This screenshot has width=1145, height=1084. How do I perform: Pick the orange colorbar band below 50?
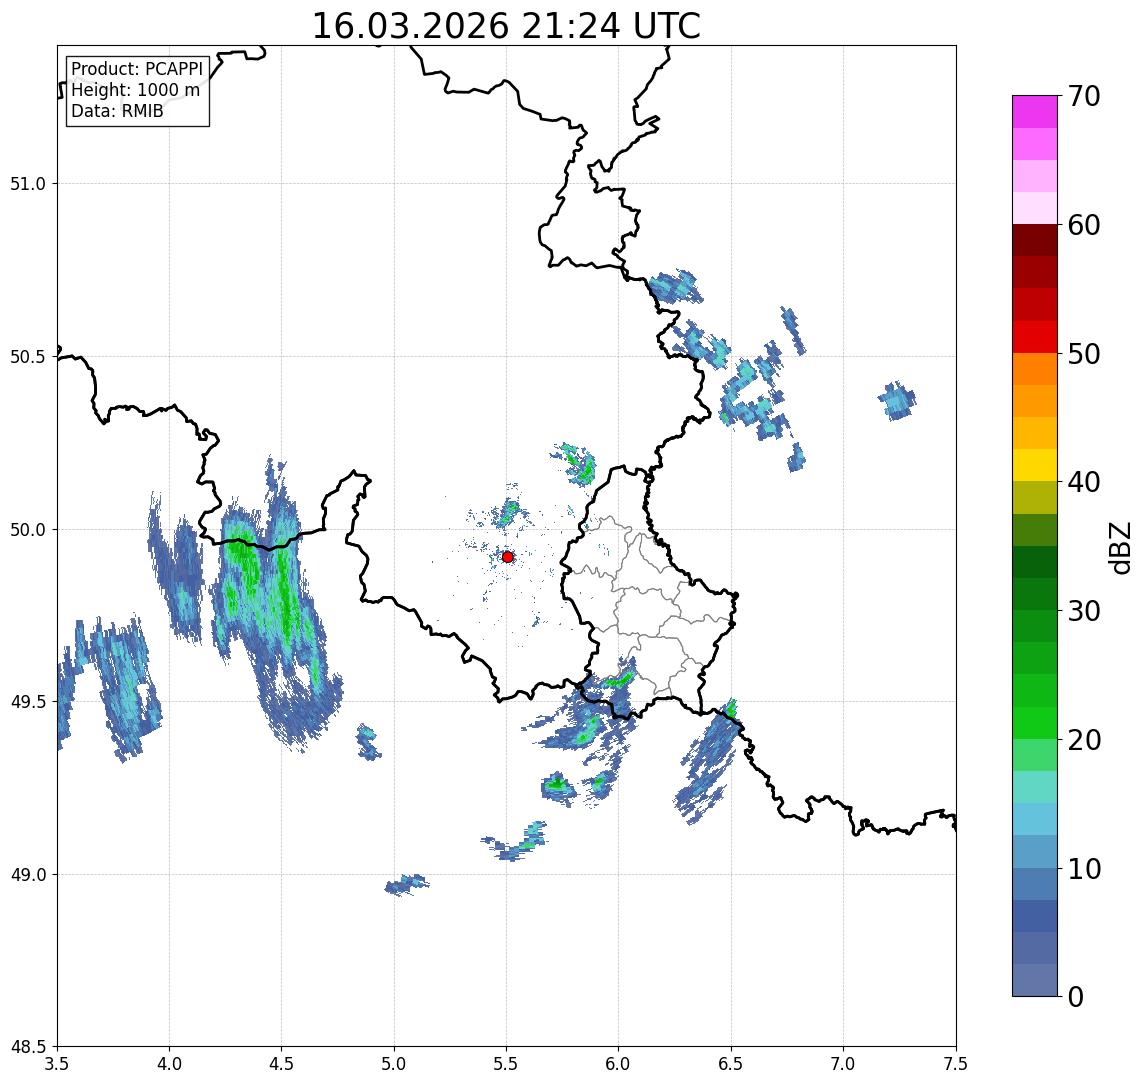(x=1035, y=369)
